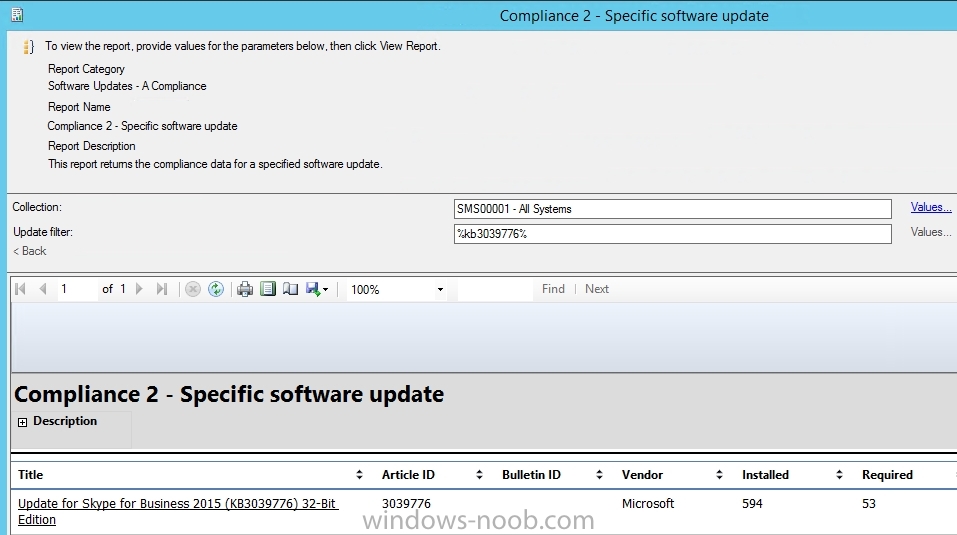This screenshot has height=535, width=957.
Task: Stop report rendering
Action: (x=193, y=289)
